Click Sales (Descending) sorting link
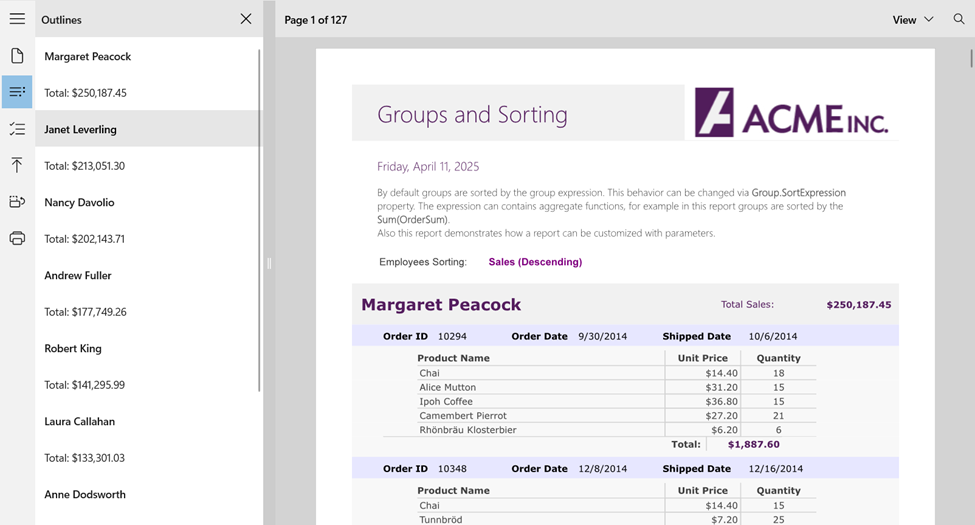Screen dimensions: 975x525 (535, 262)
